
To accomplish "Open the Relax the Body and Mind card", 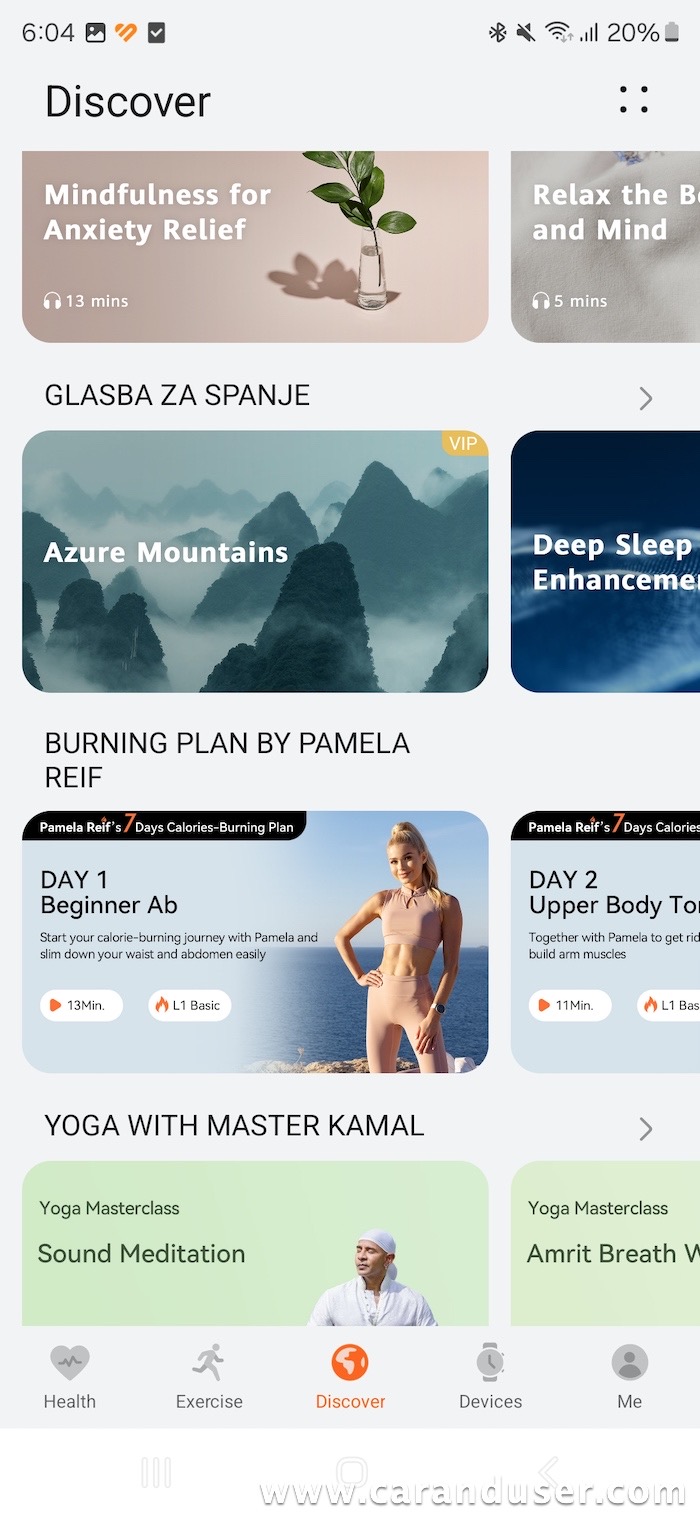I will [x=605, y=247].
